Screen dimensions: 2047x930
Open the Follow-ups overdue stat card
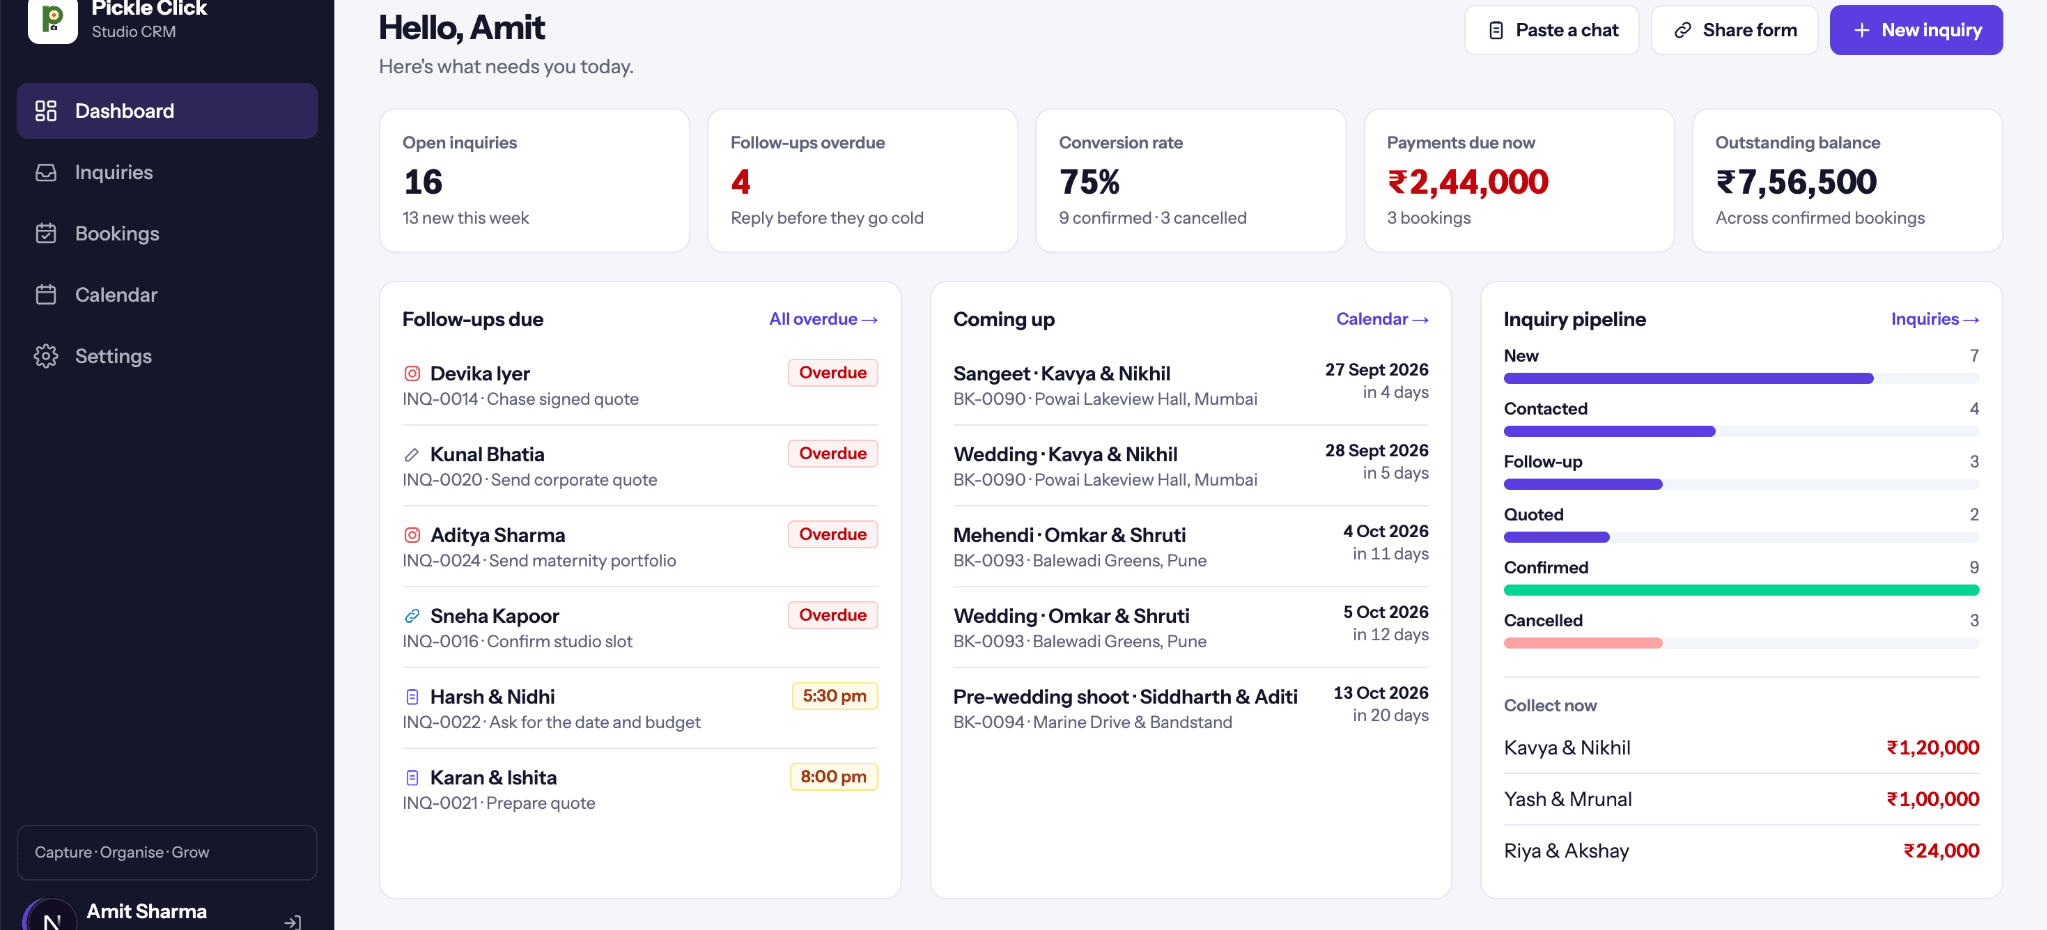coord(862,180)
